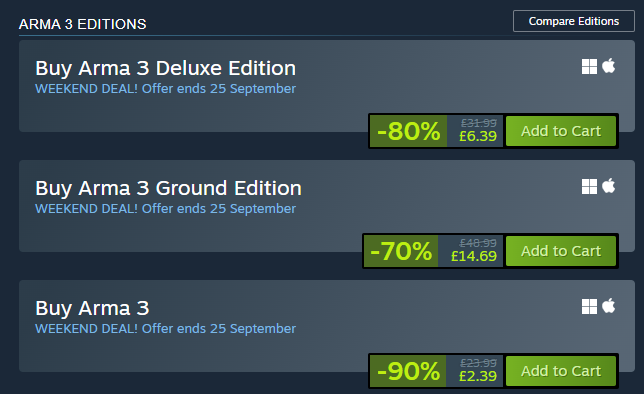Click Apple icon on Ground Edition row
Viewport: 644px width, 394px height.
click(609, 186)
